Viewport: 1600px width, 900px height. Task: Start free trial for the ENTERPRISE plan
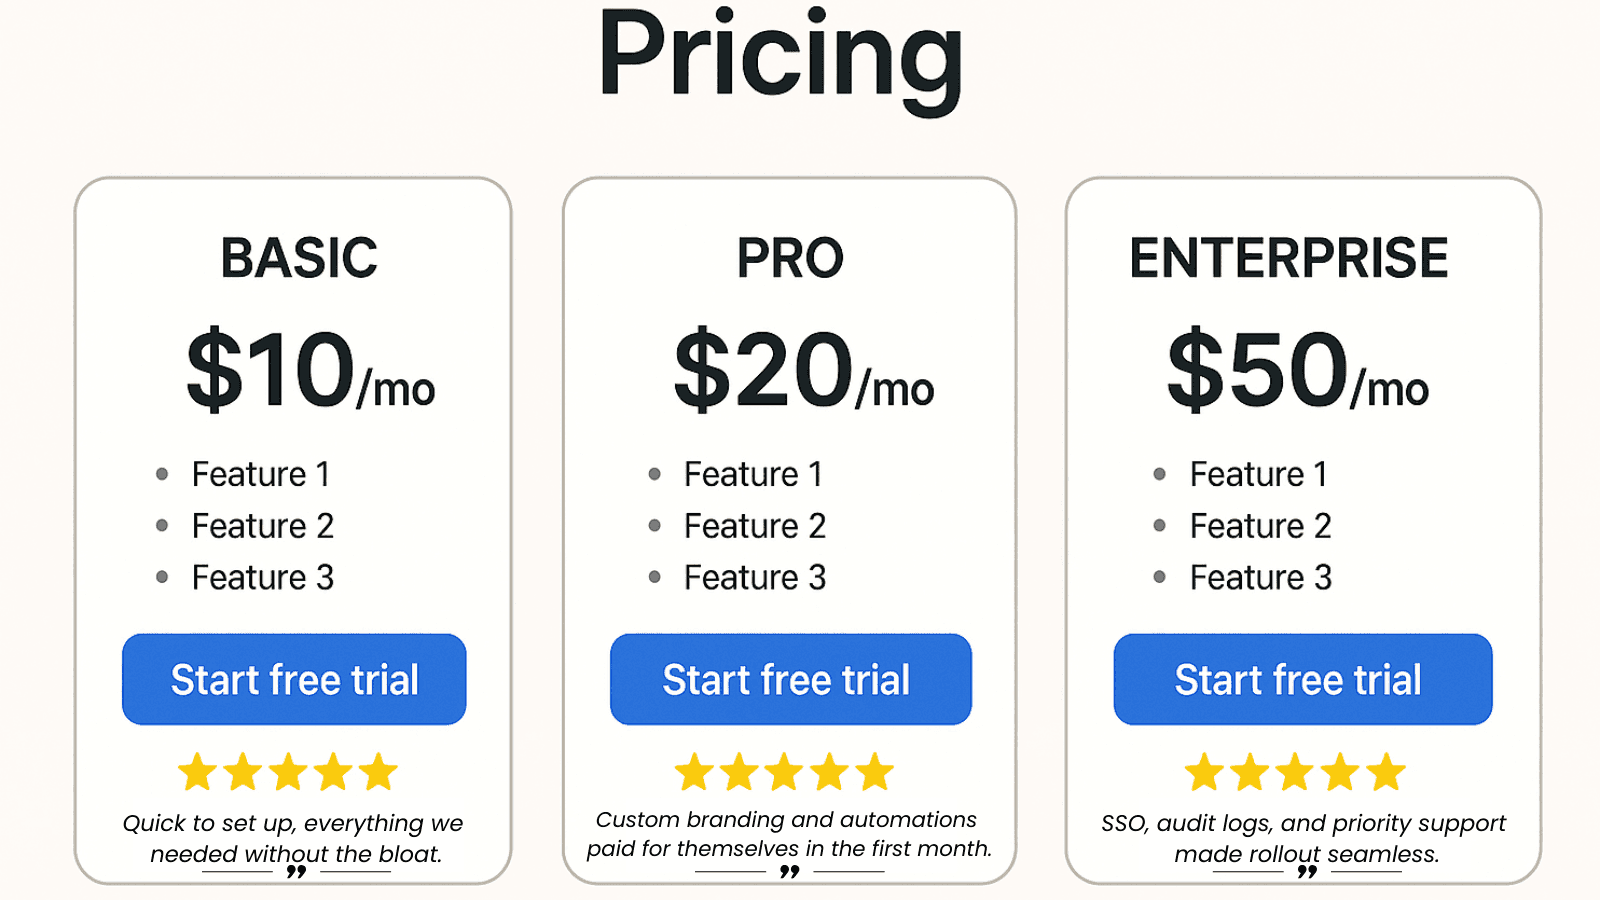[x=1302, y=679]
